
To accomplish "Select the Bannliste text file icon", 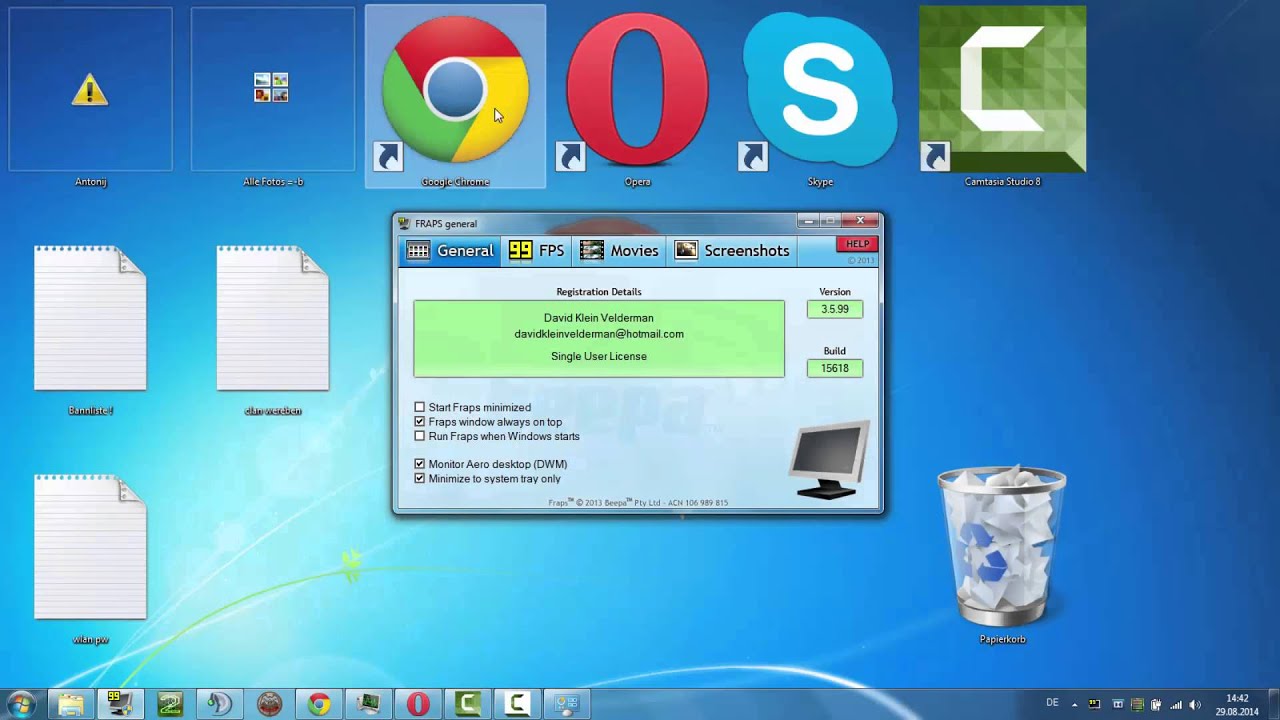I will (90, 330).
